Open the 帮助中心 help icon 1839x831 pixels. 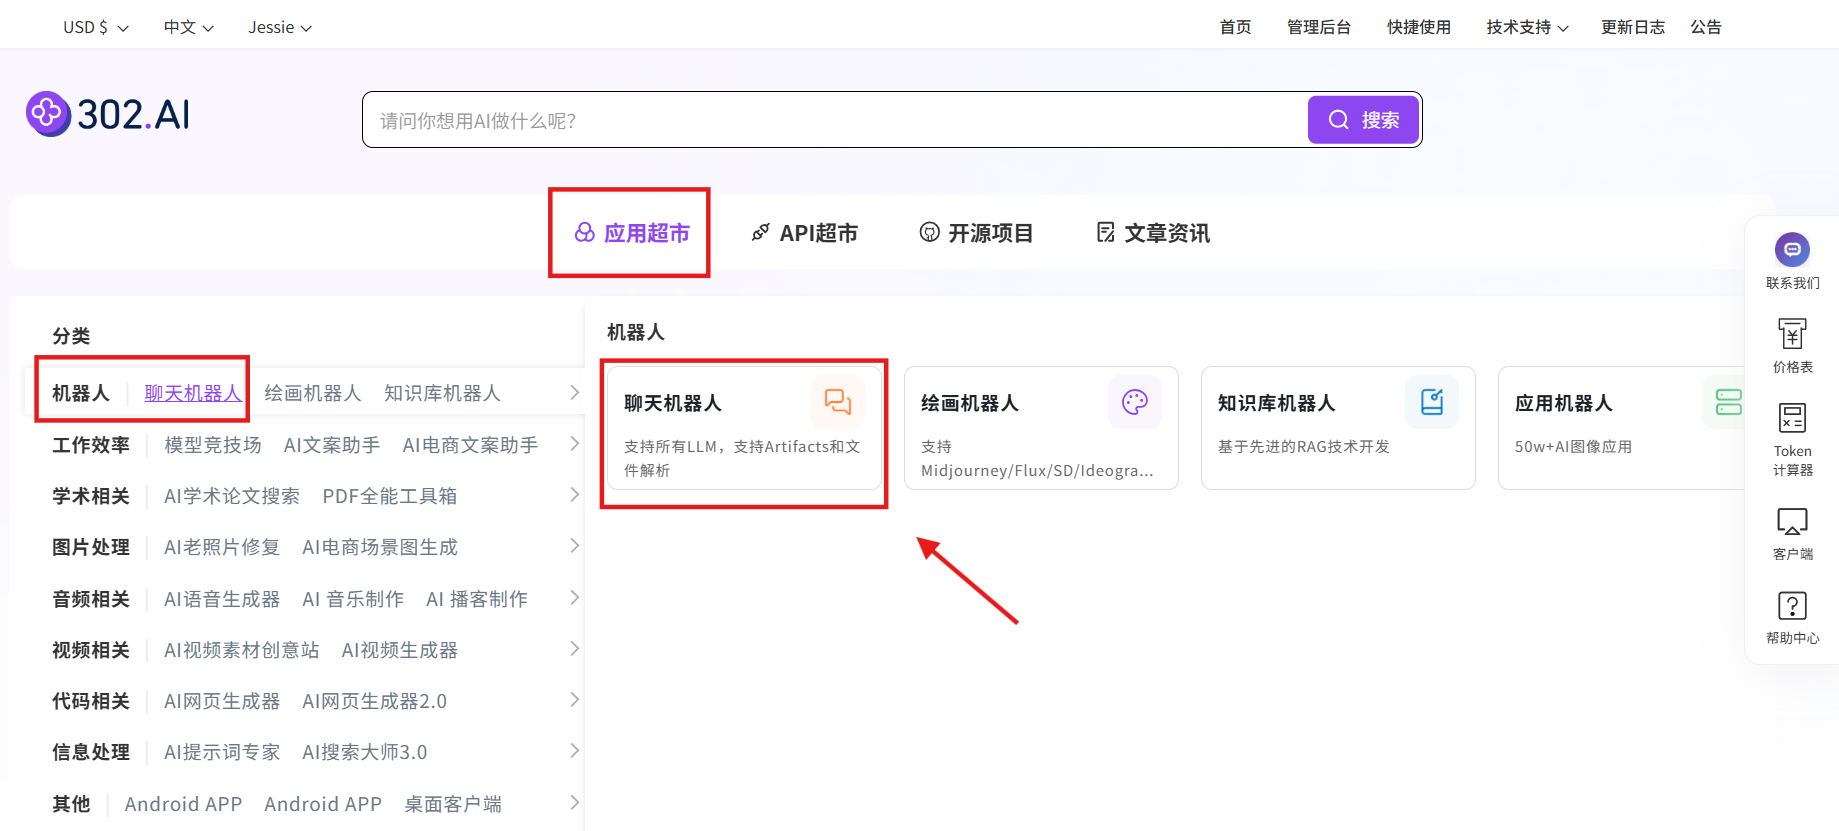point(1792,605)
